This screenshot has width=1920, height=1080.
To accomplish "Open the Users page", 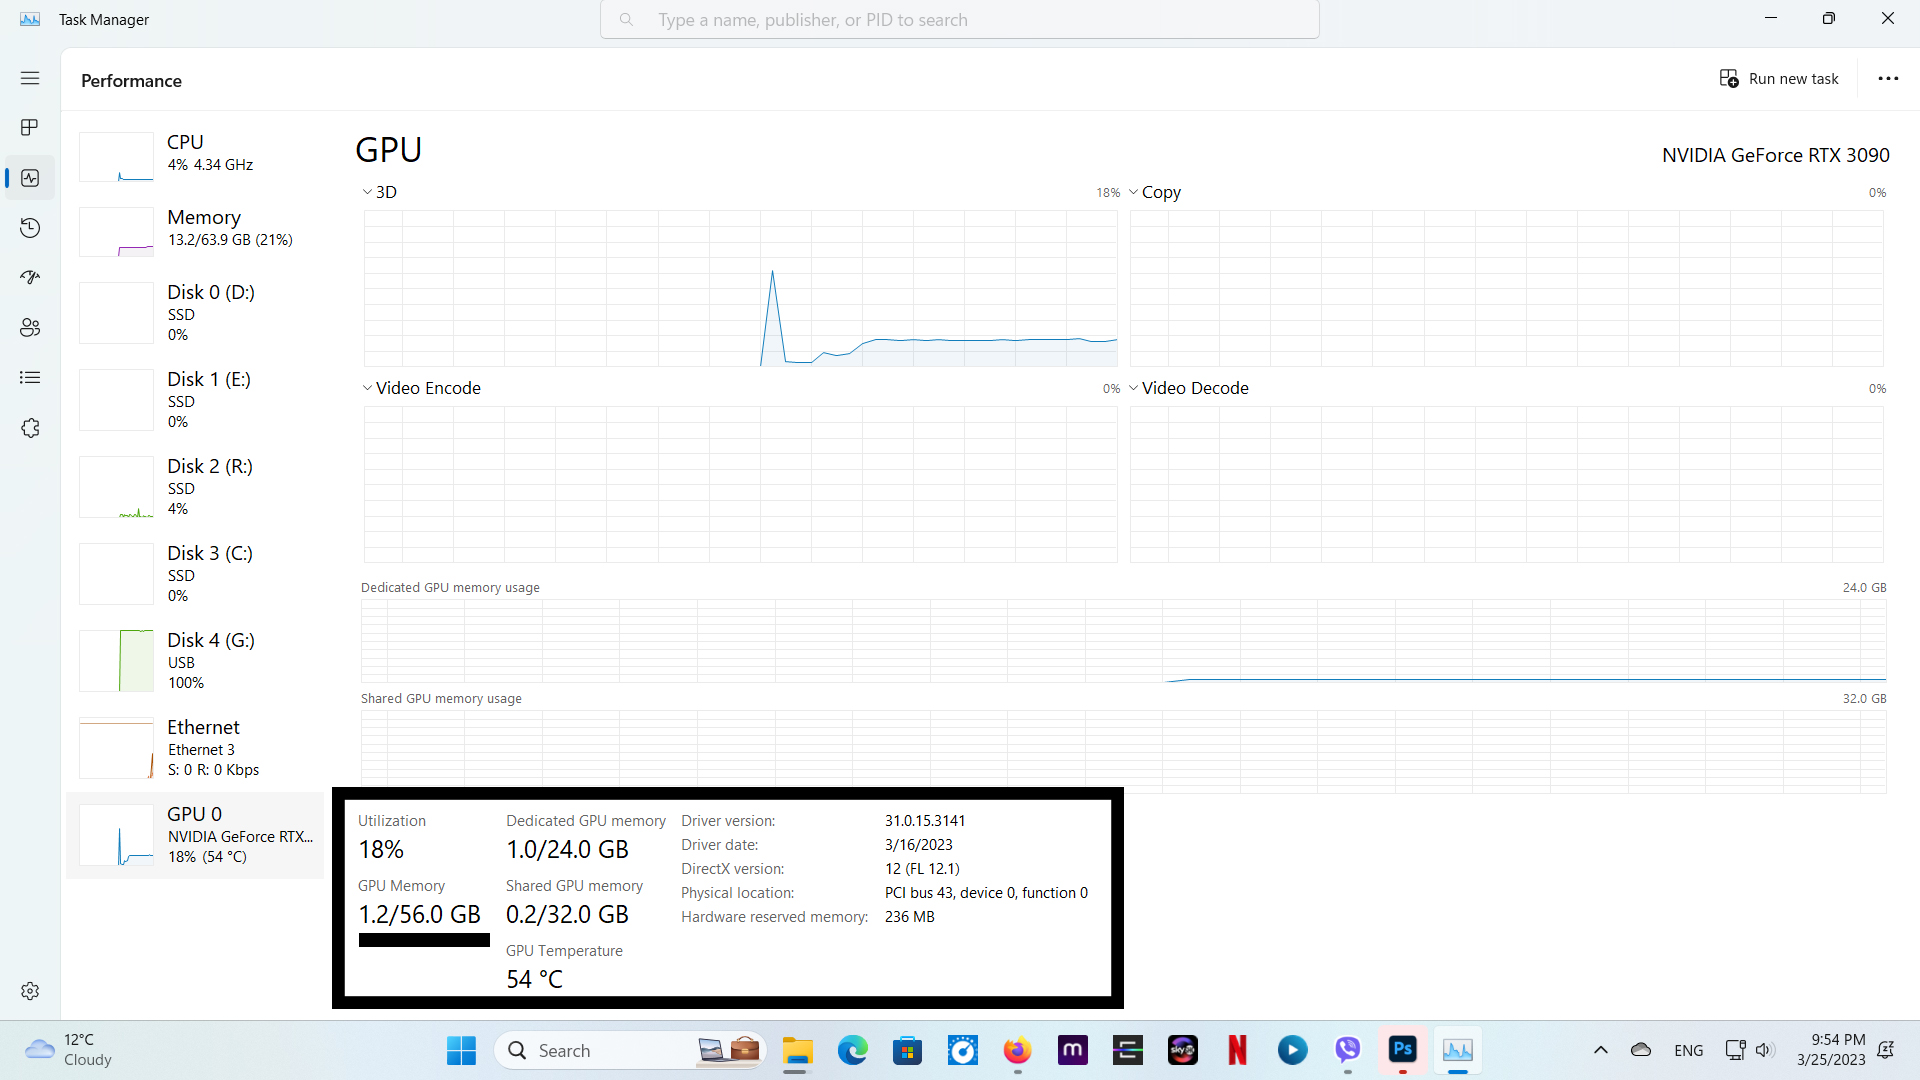I will (x=30, y=327).
